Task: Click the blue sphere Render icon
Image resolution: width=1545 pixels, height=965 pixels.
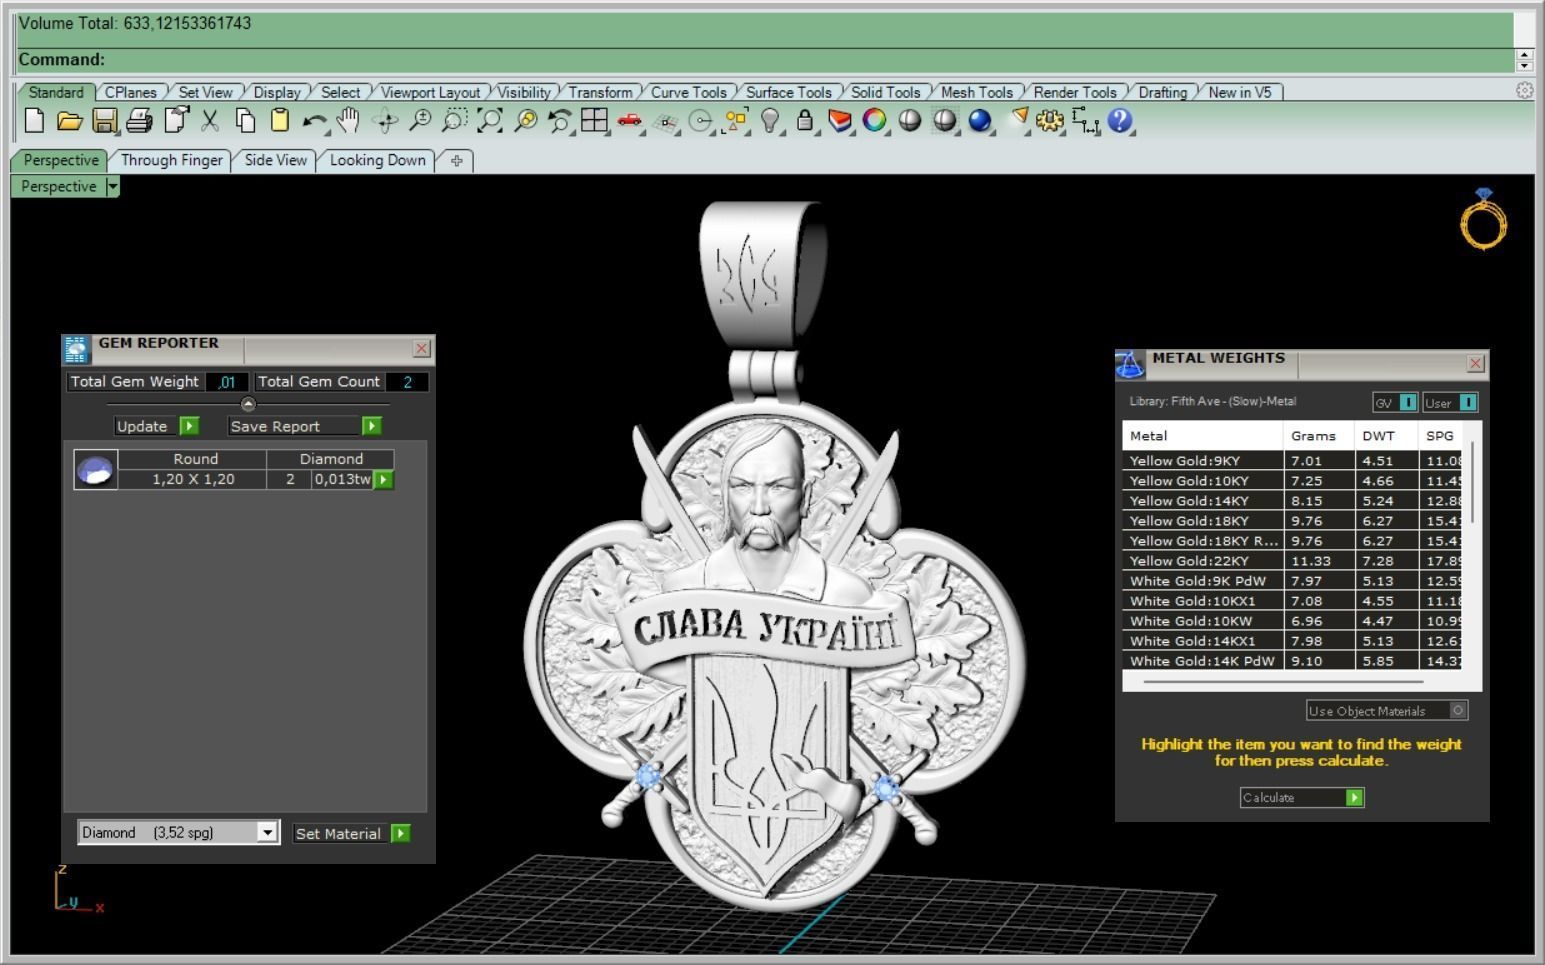Action: [980, 121]
